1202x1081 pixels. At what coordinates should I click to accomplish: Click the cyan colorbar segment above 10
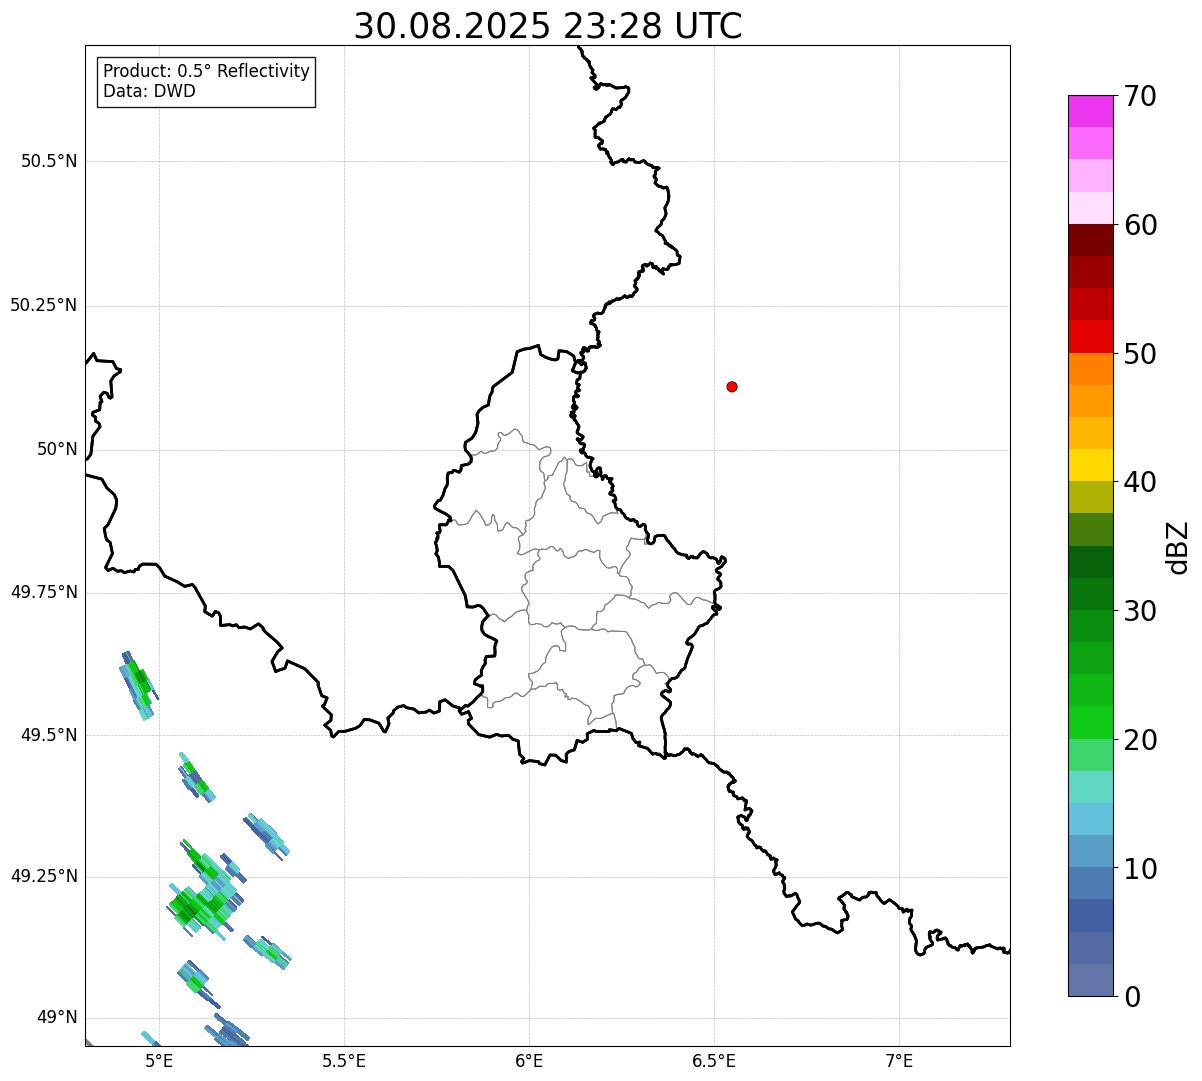1090,820
